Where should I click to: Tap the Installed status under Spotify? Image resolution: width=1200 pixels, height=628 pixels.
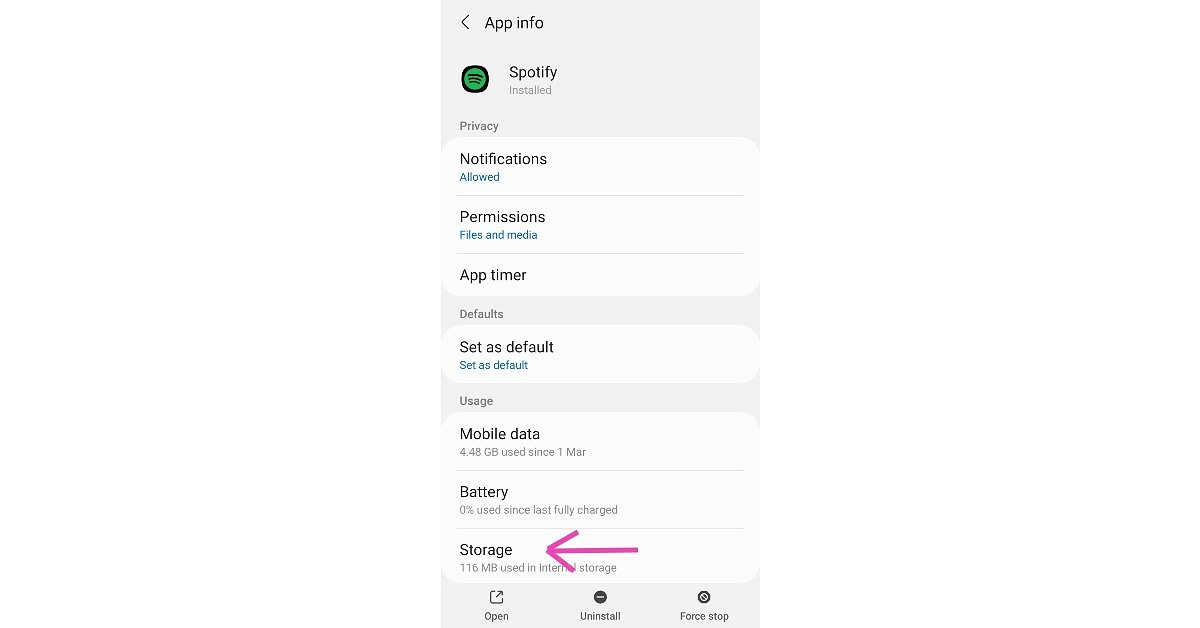[530, 90]
